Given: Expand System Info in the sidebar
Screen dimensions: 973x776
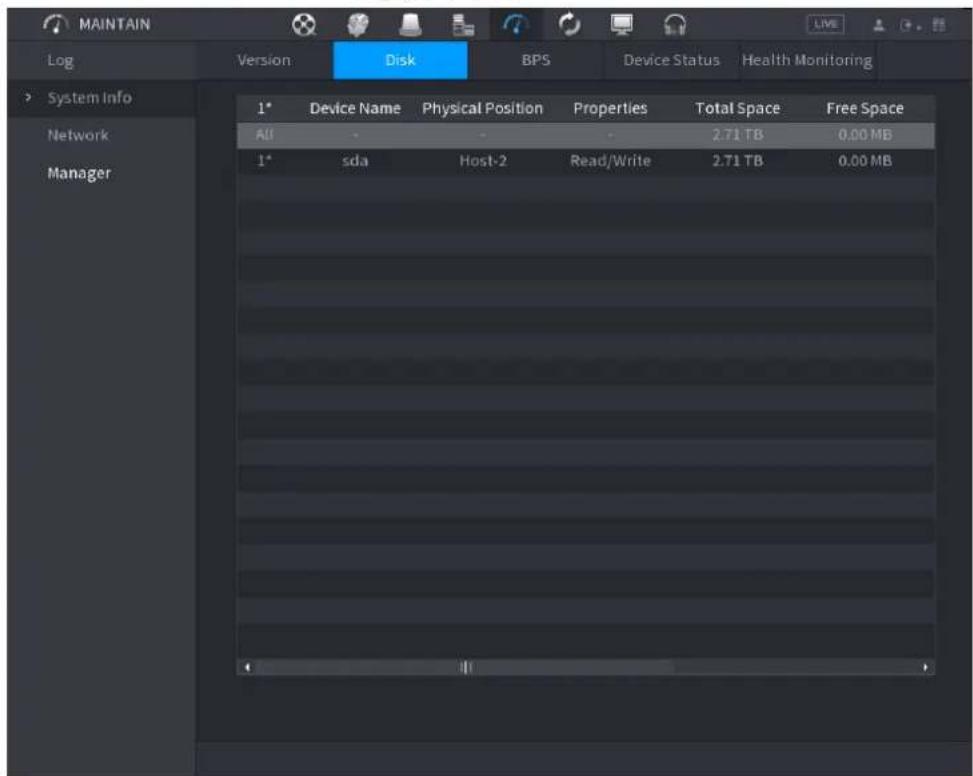Looking at the screenshot, I should click(89, 97).
